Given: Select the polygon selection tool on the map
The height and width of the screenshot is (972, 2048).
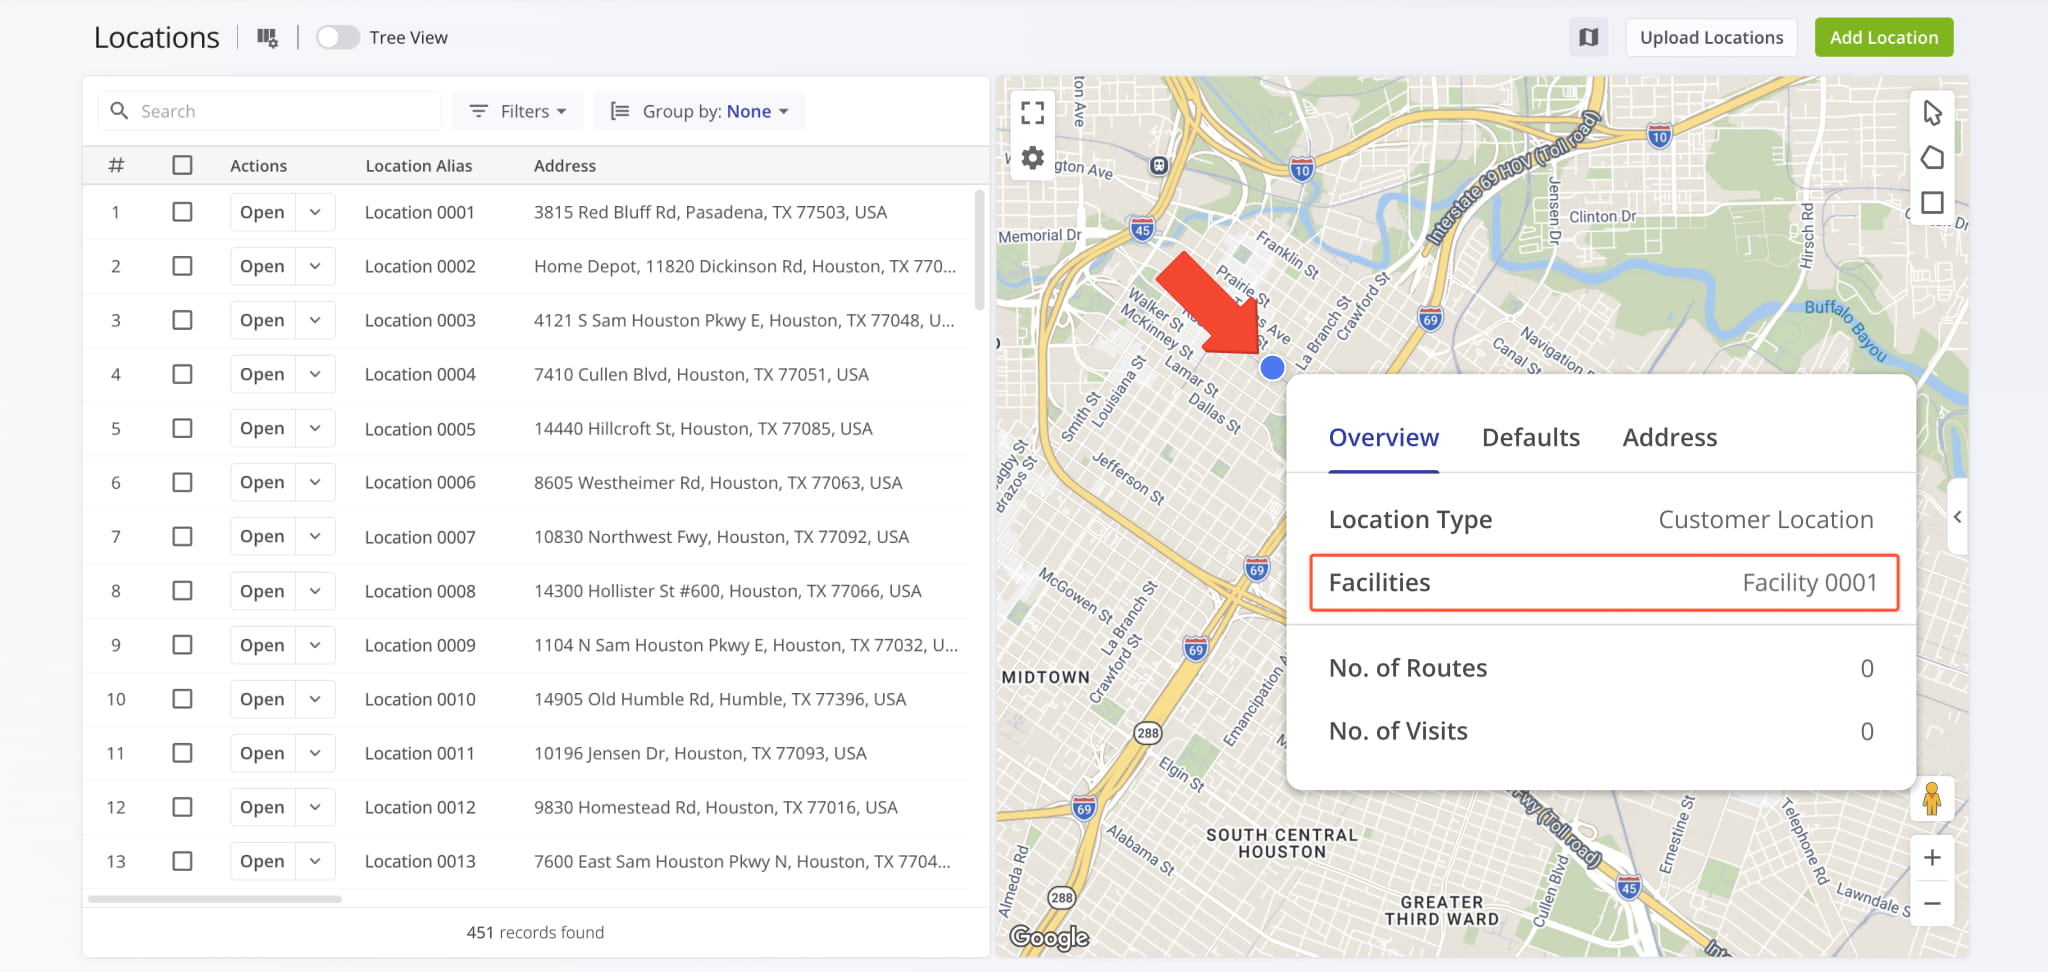Looking at the screenshot, I should tap(1933, 157).
